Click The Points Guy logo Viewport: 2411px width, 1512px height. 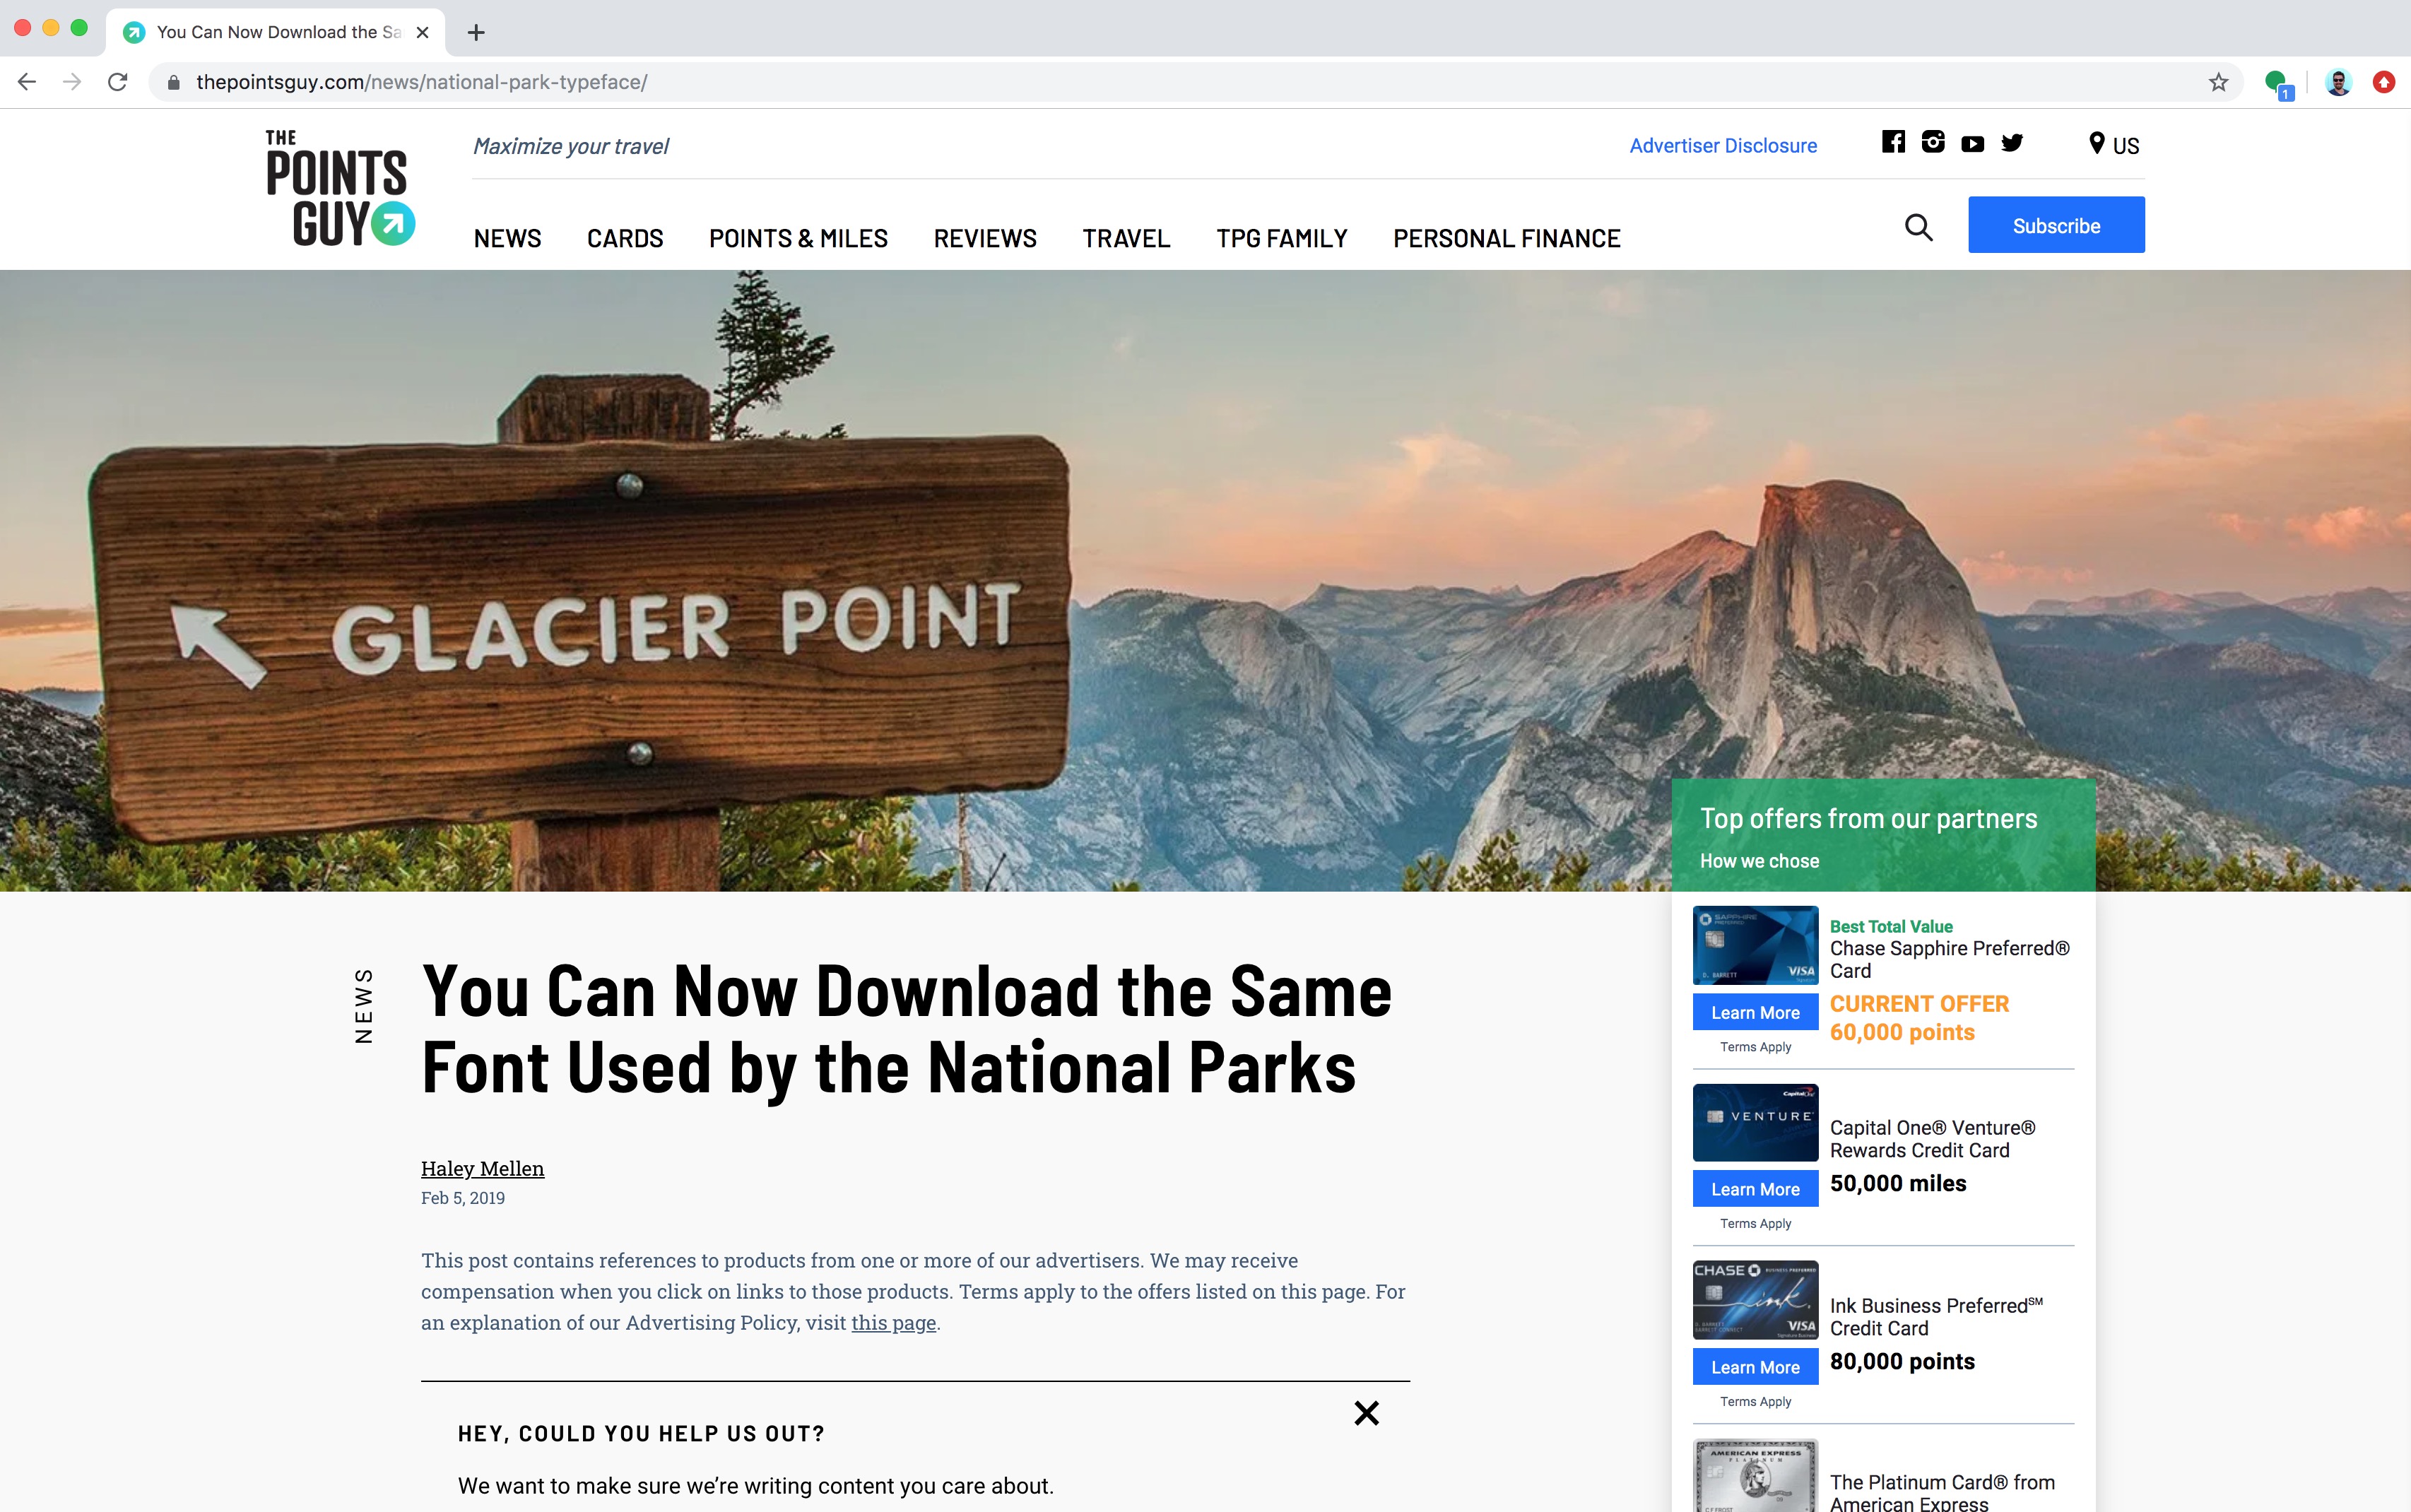tap(340, 188)
